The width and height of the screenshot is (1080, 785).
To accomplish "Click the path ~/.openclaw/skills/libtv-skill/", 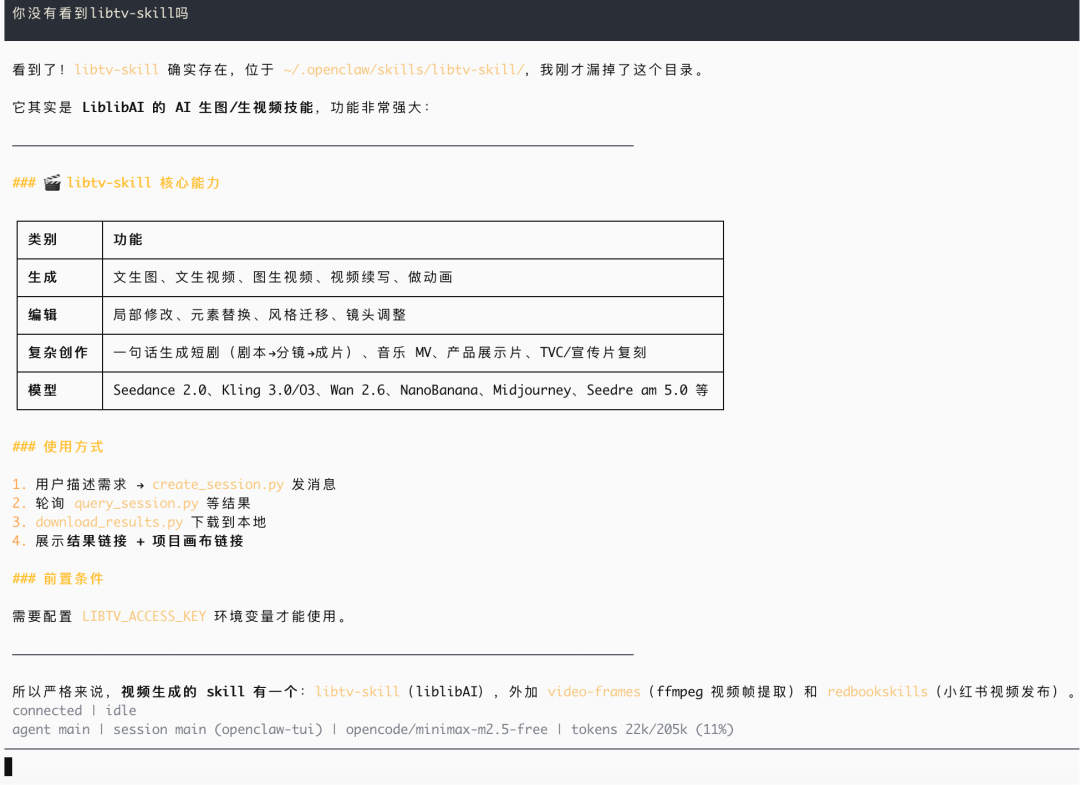I will click(404, 70).
